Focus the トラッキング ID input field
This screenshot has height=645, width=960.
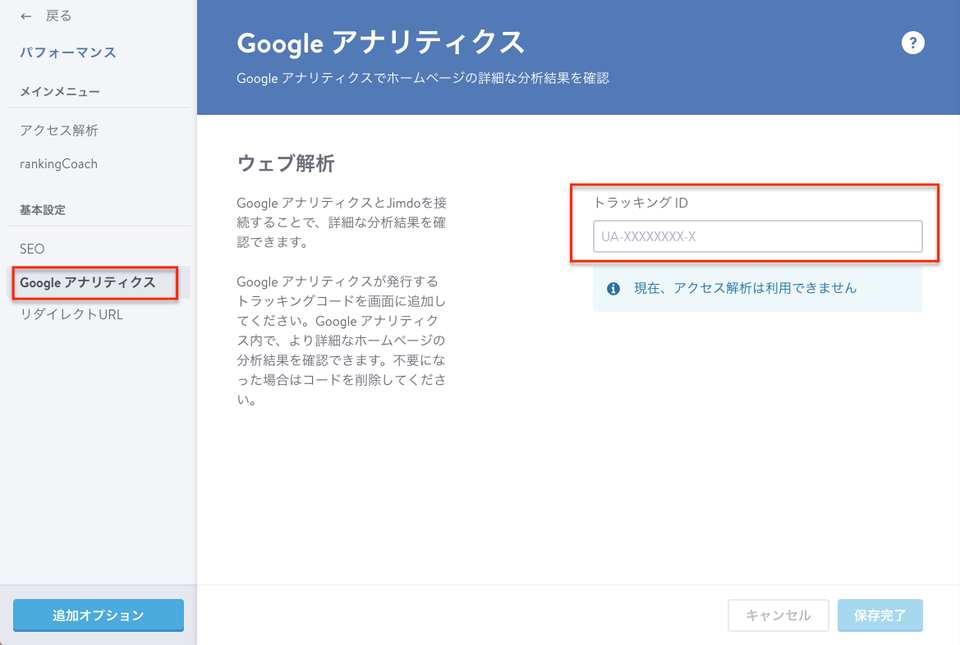coord(757,236)
